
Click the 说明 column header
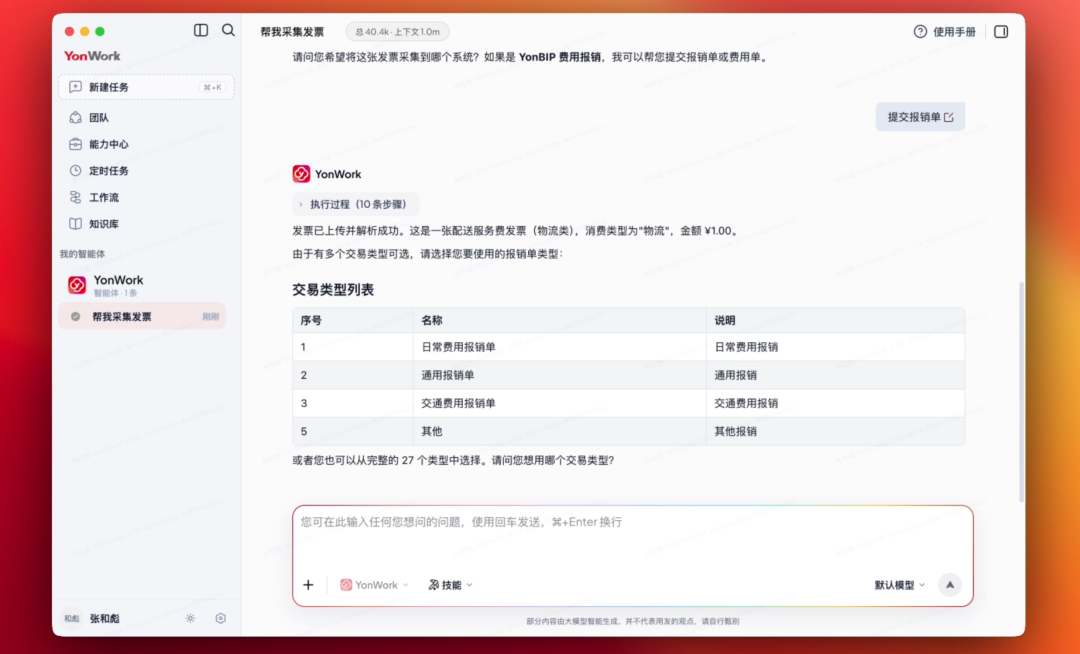(x=835, y=320)
